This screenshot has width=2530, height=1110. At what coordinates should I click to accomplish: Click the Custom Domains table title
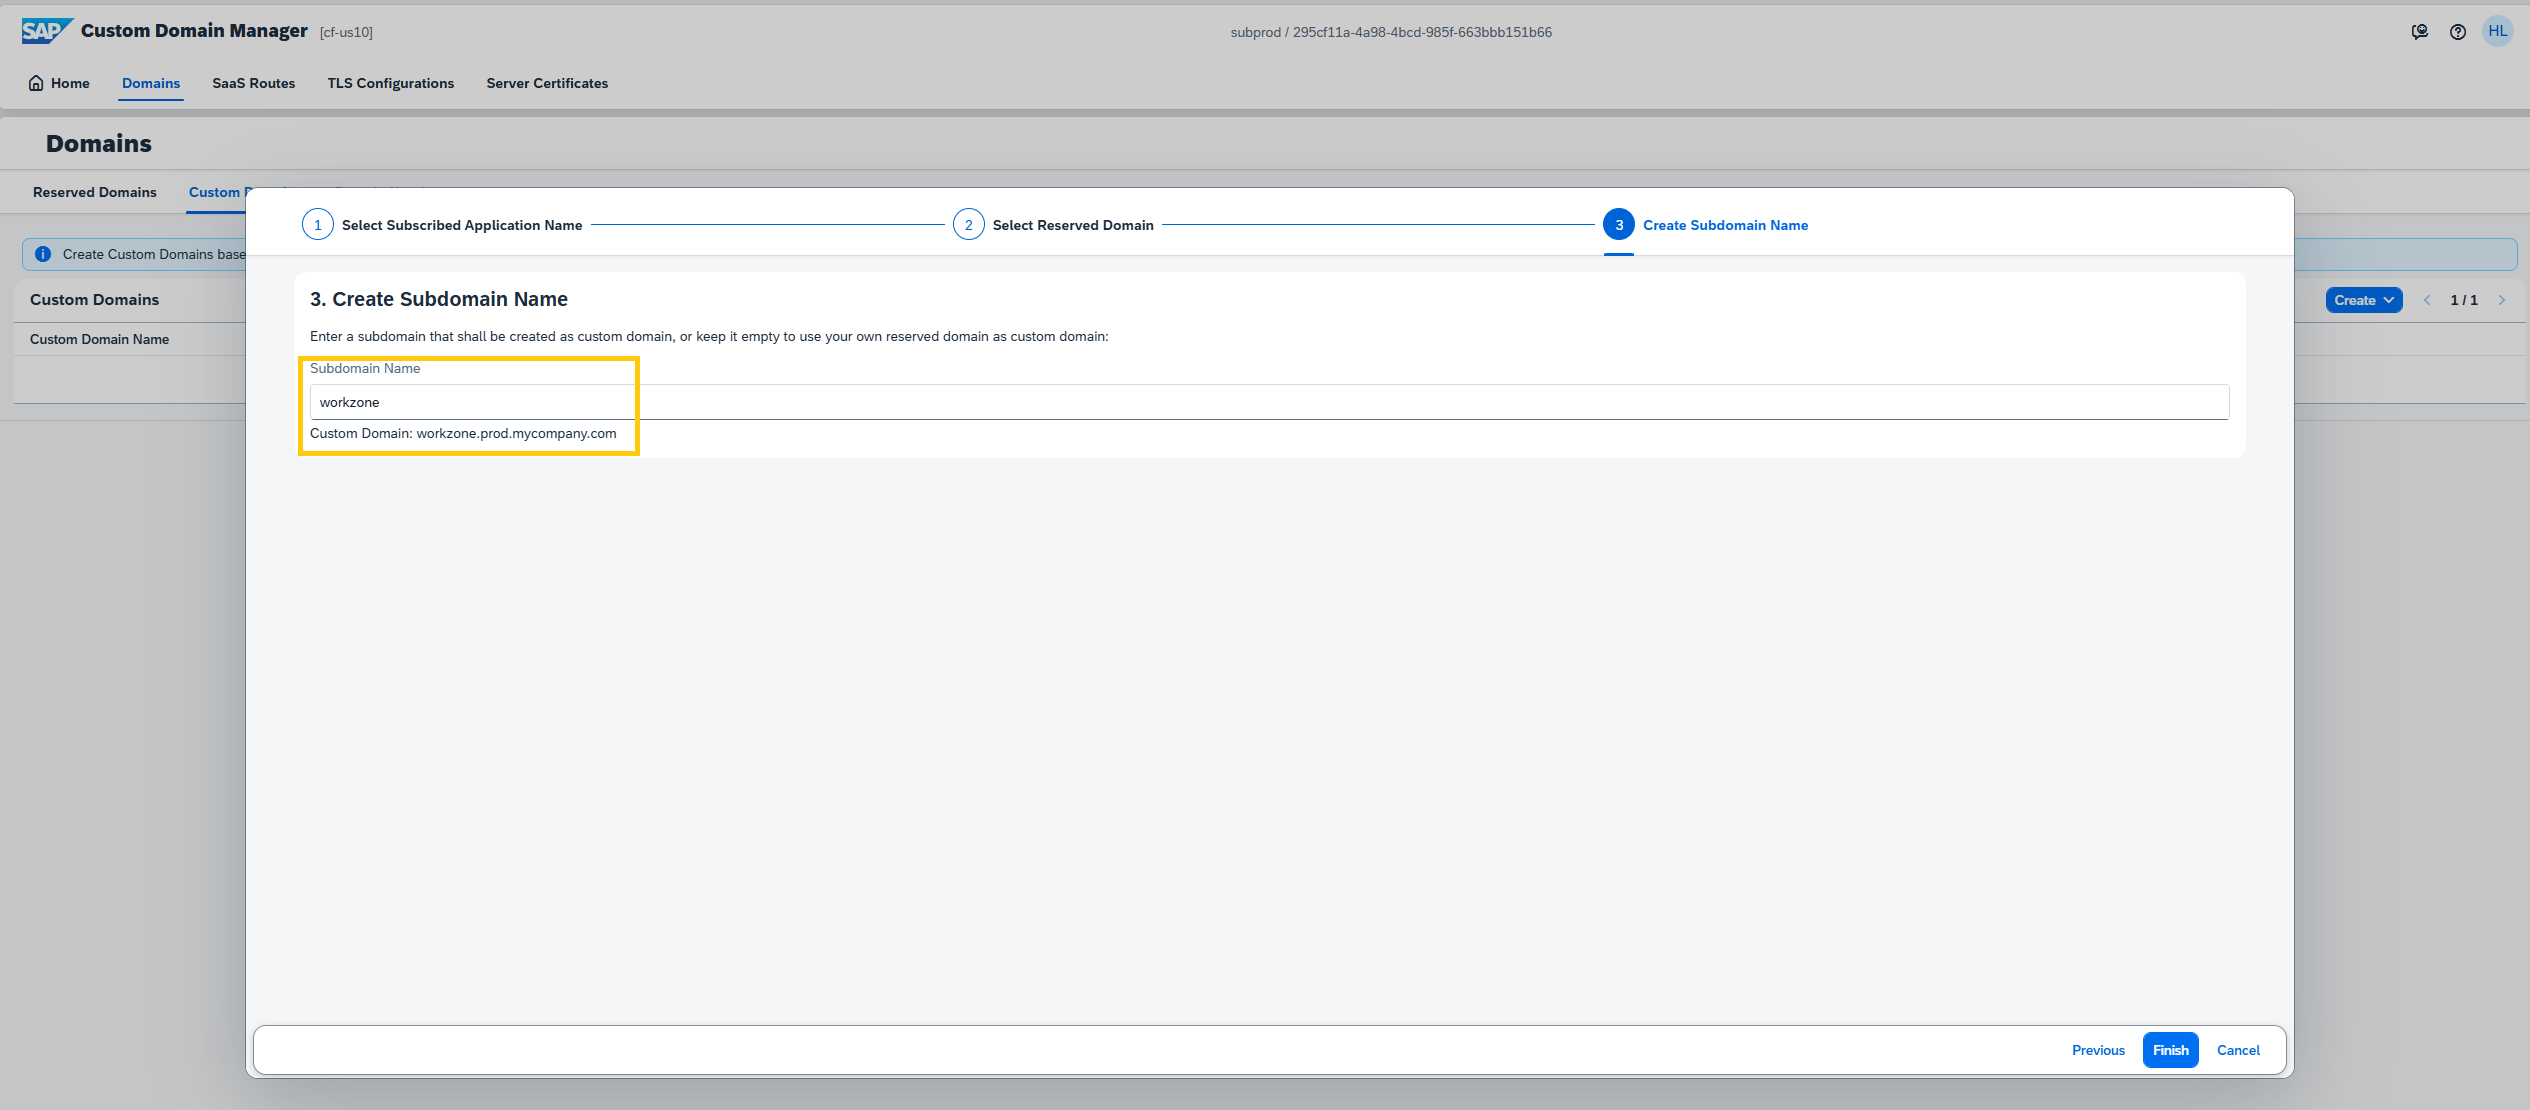pos(94,299)
